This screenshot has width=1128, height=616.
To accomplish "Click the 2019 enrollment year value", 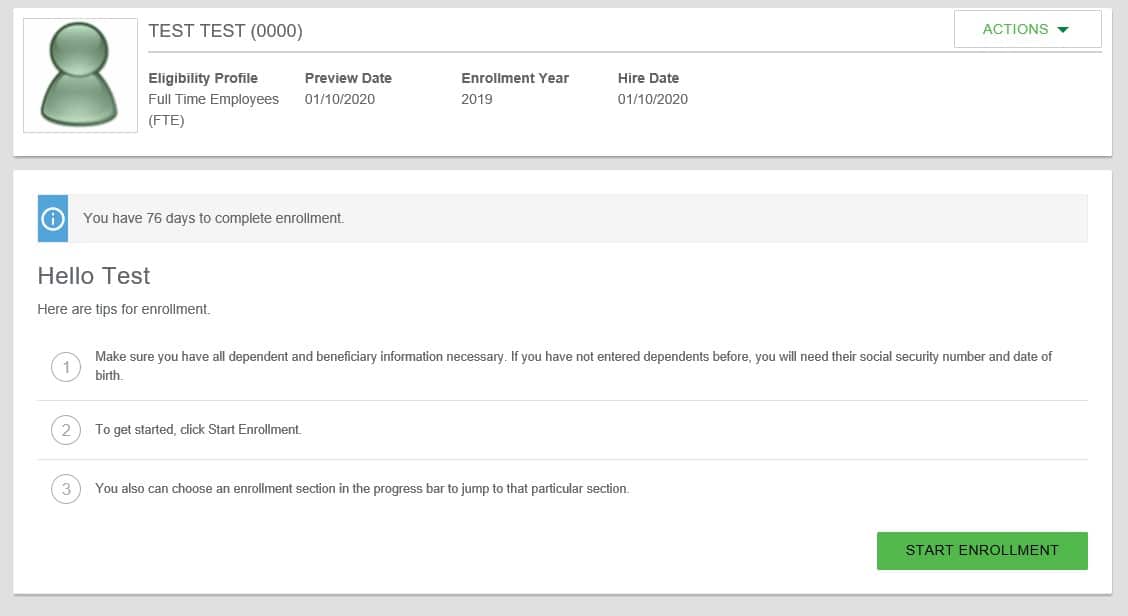I will click(x=477, y=99).
